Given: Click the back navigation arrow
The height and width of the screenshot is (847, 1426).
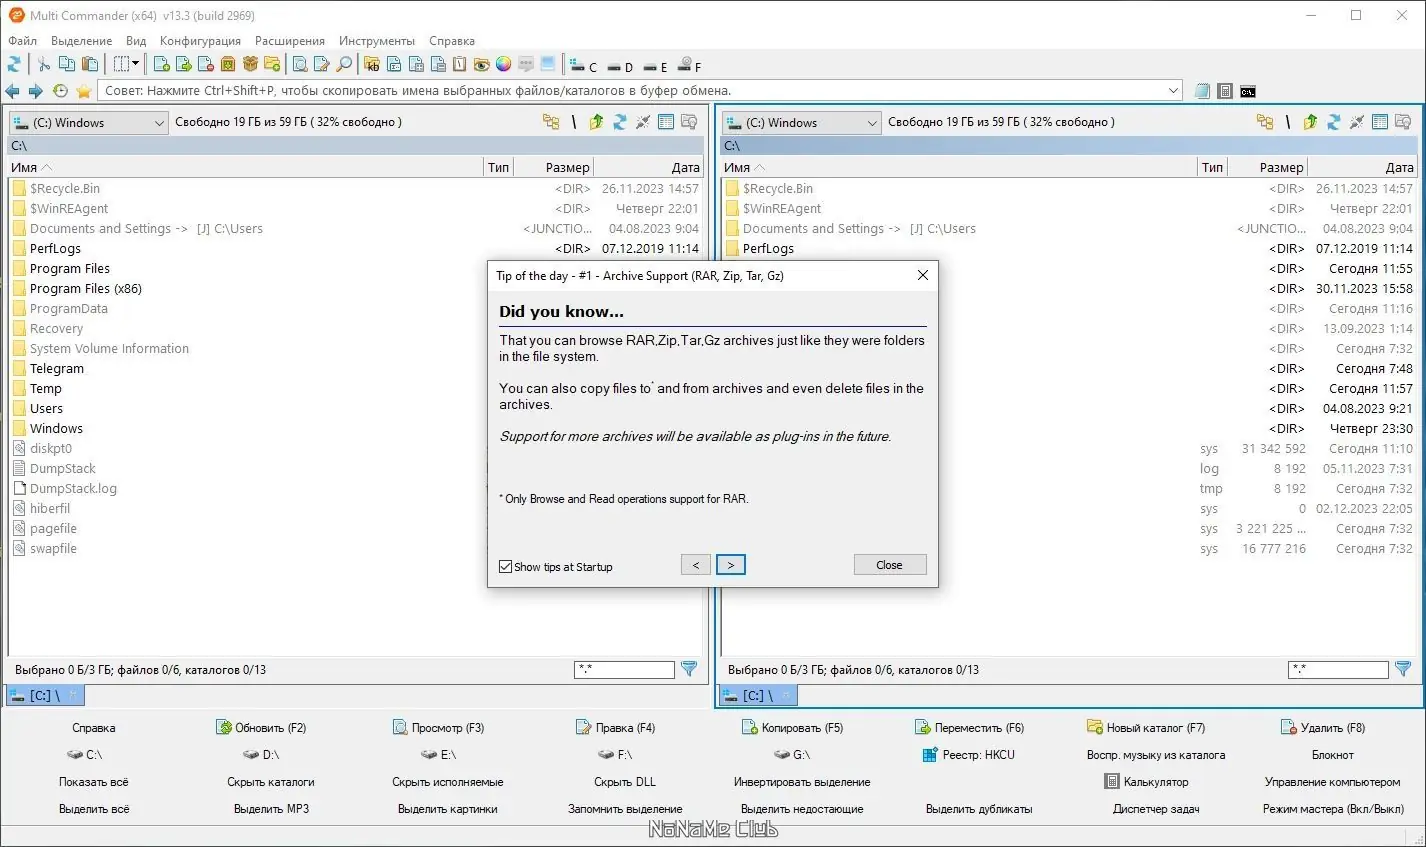Looking at the screenshot, I should point(13,91).
